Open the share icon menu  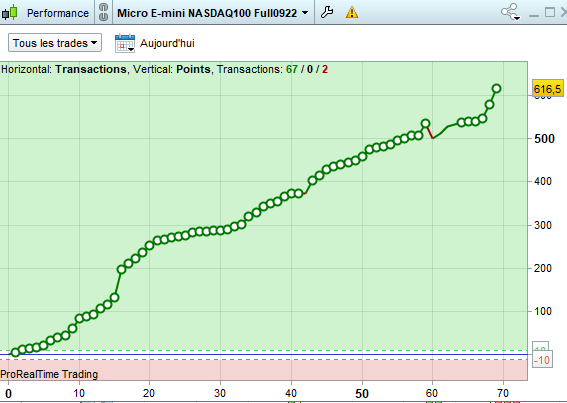510,12
